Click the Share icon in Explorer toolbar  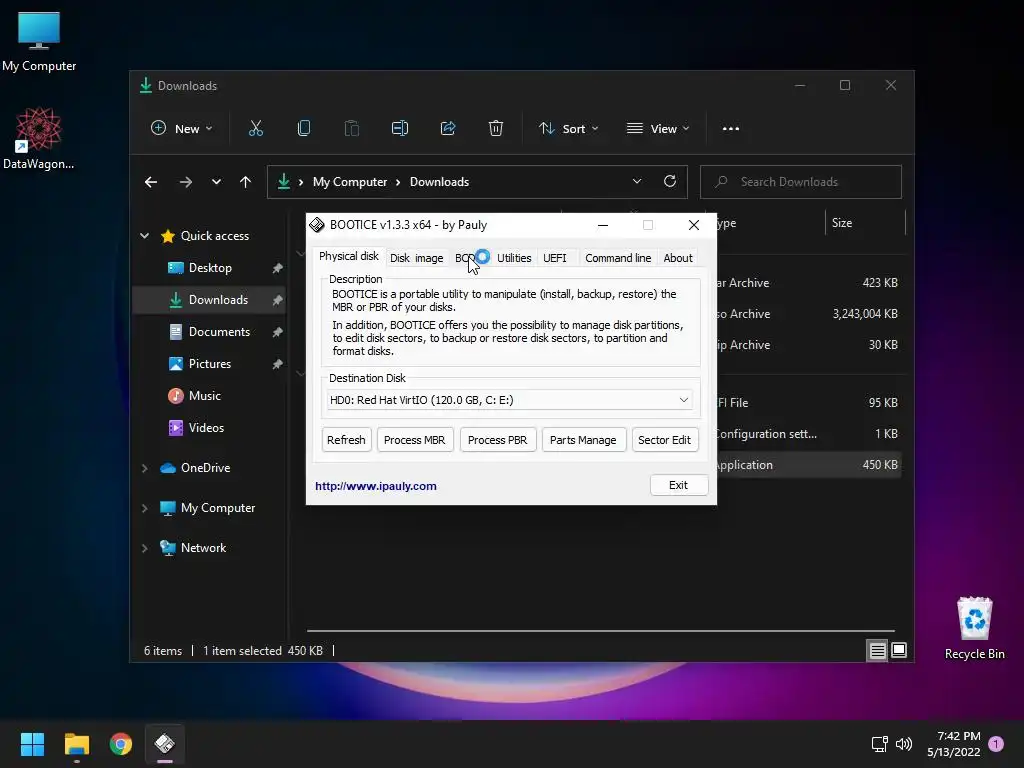[x=448, y=129]
